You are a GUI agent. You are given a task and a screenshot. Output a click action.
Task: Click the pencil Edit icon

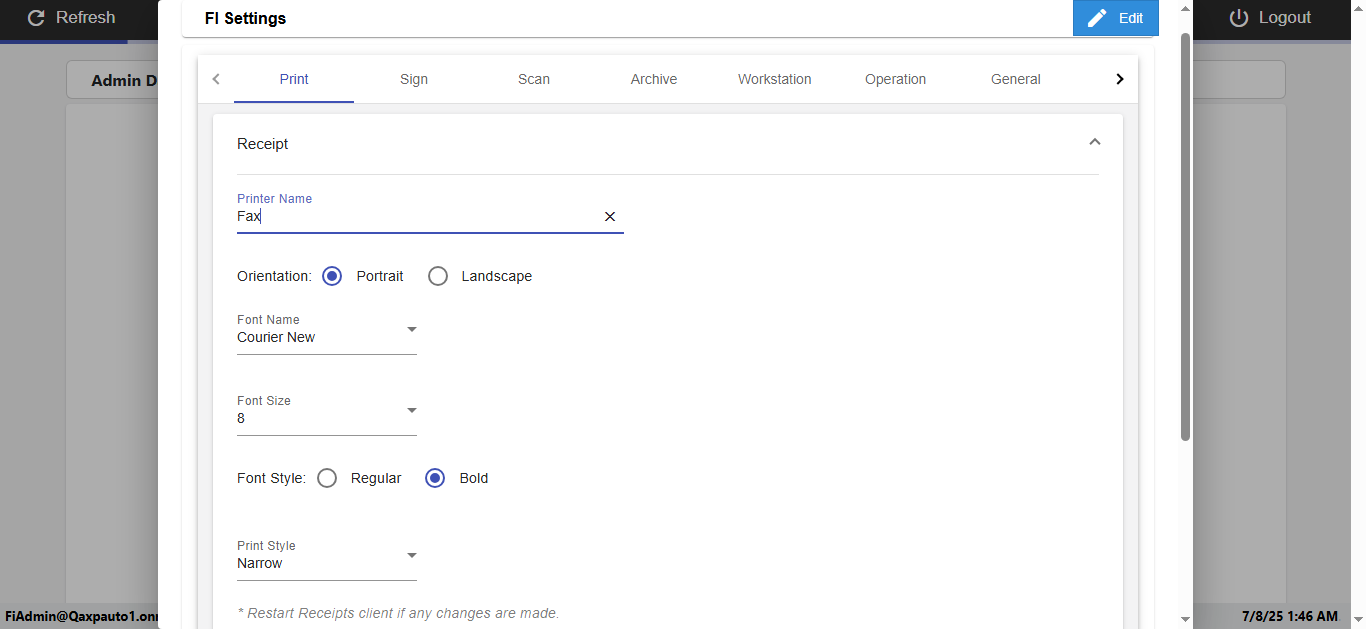(x=1097, y=18)
